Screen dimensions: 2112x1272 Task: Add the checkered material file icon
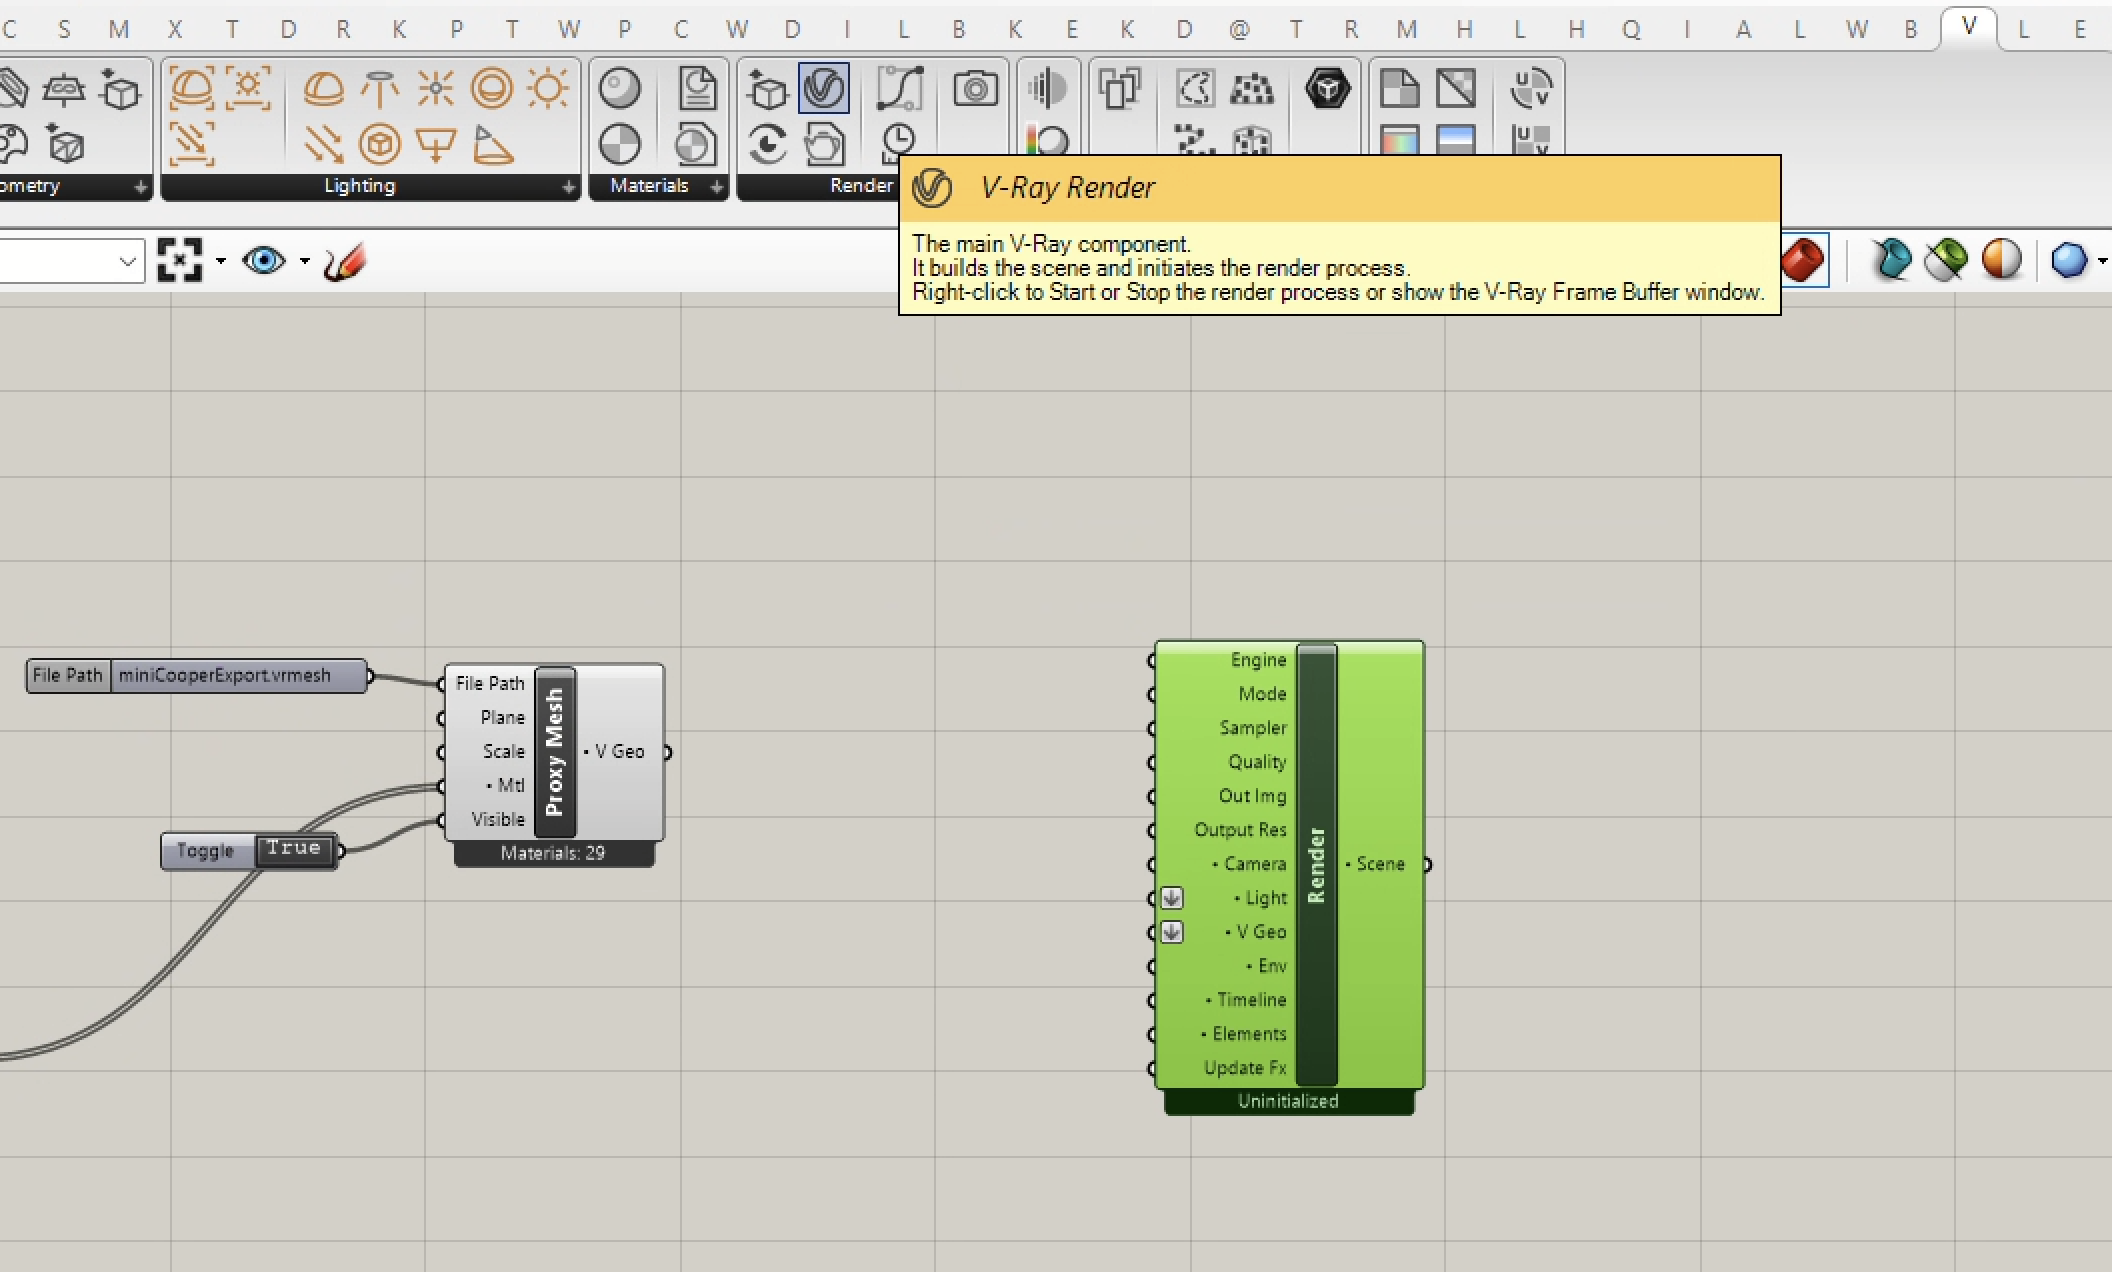695,144
